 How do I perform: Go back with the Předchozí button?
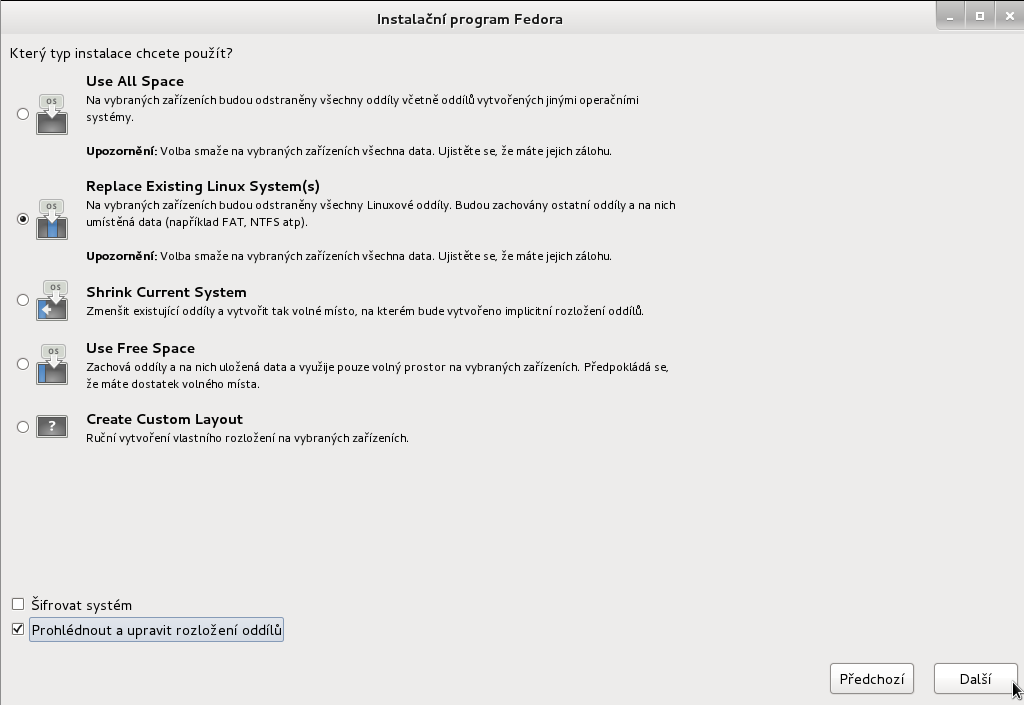point(871,679)
